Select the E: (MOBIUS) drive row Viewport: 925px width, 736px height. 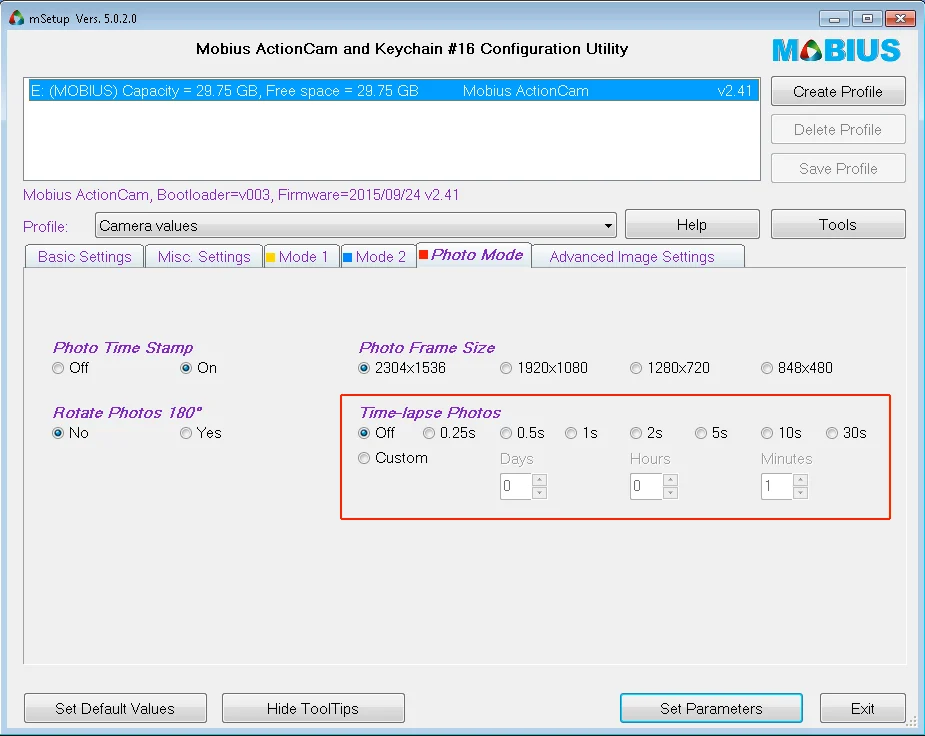393,91
